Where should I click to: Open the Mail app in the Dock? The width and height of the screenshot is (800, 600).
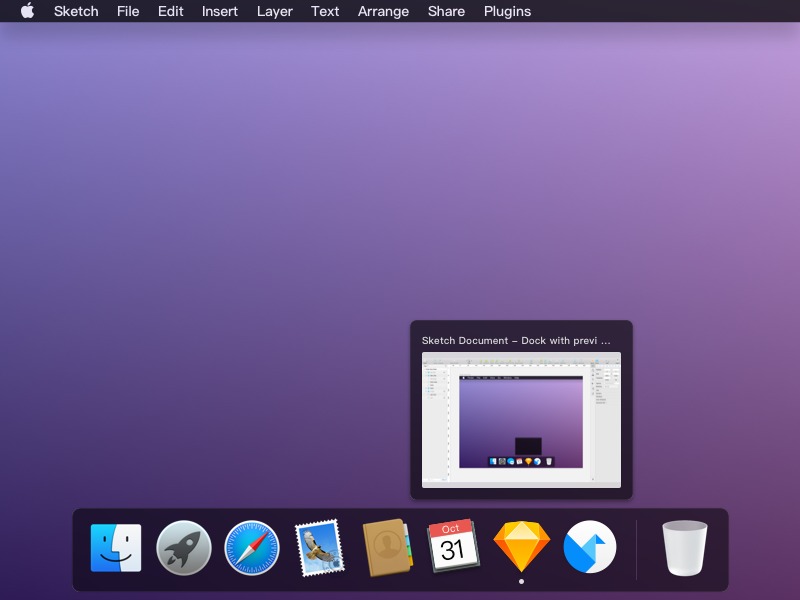tap(319, 548)
